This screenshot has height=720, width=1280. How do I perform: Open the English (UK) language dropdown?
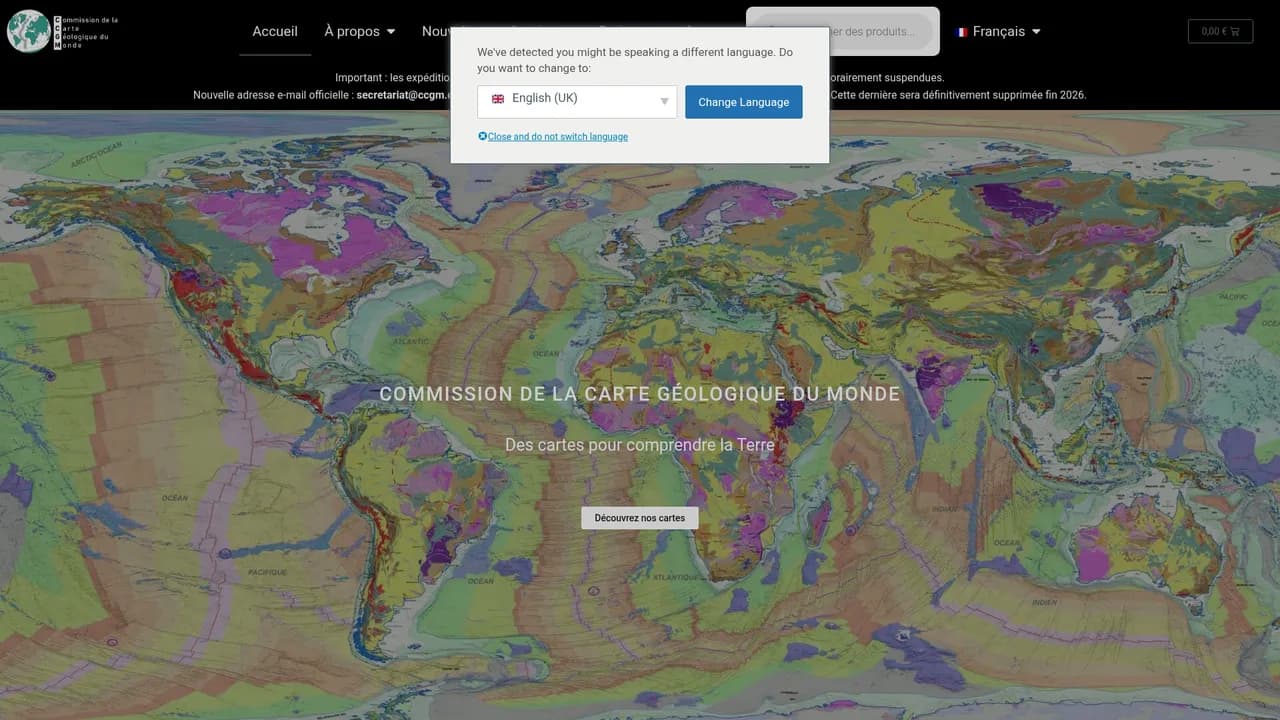(577, 101)
